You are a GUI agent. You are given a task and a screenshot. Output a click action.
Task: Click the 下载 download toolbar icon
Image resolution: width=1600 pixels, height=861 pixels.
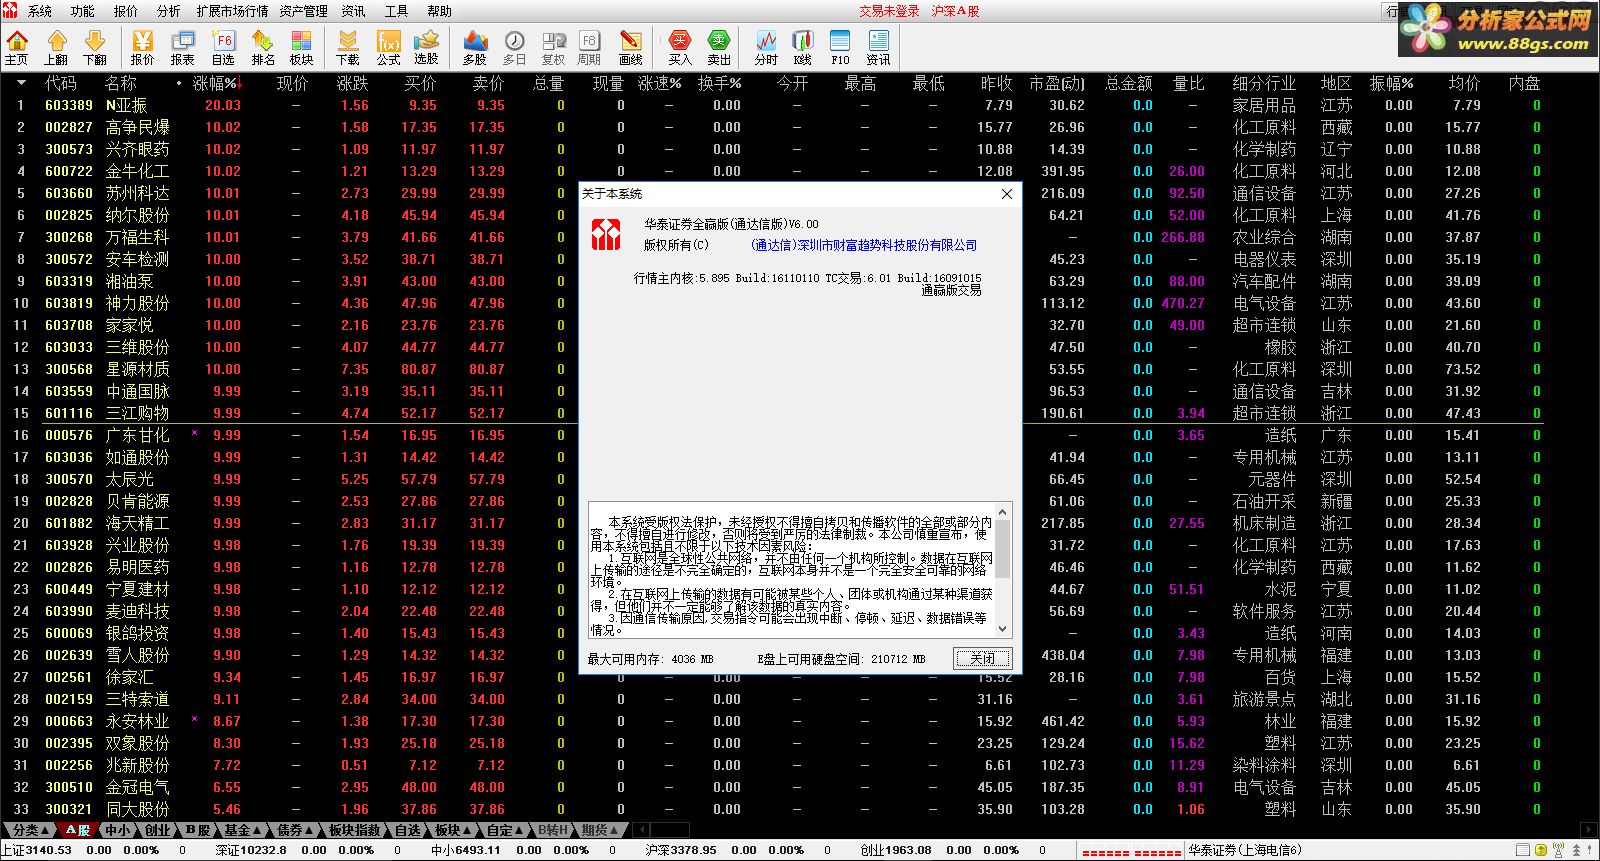348,47
